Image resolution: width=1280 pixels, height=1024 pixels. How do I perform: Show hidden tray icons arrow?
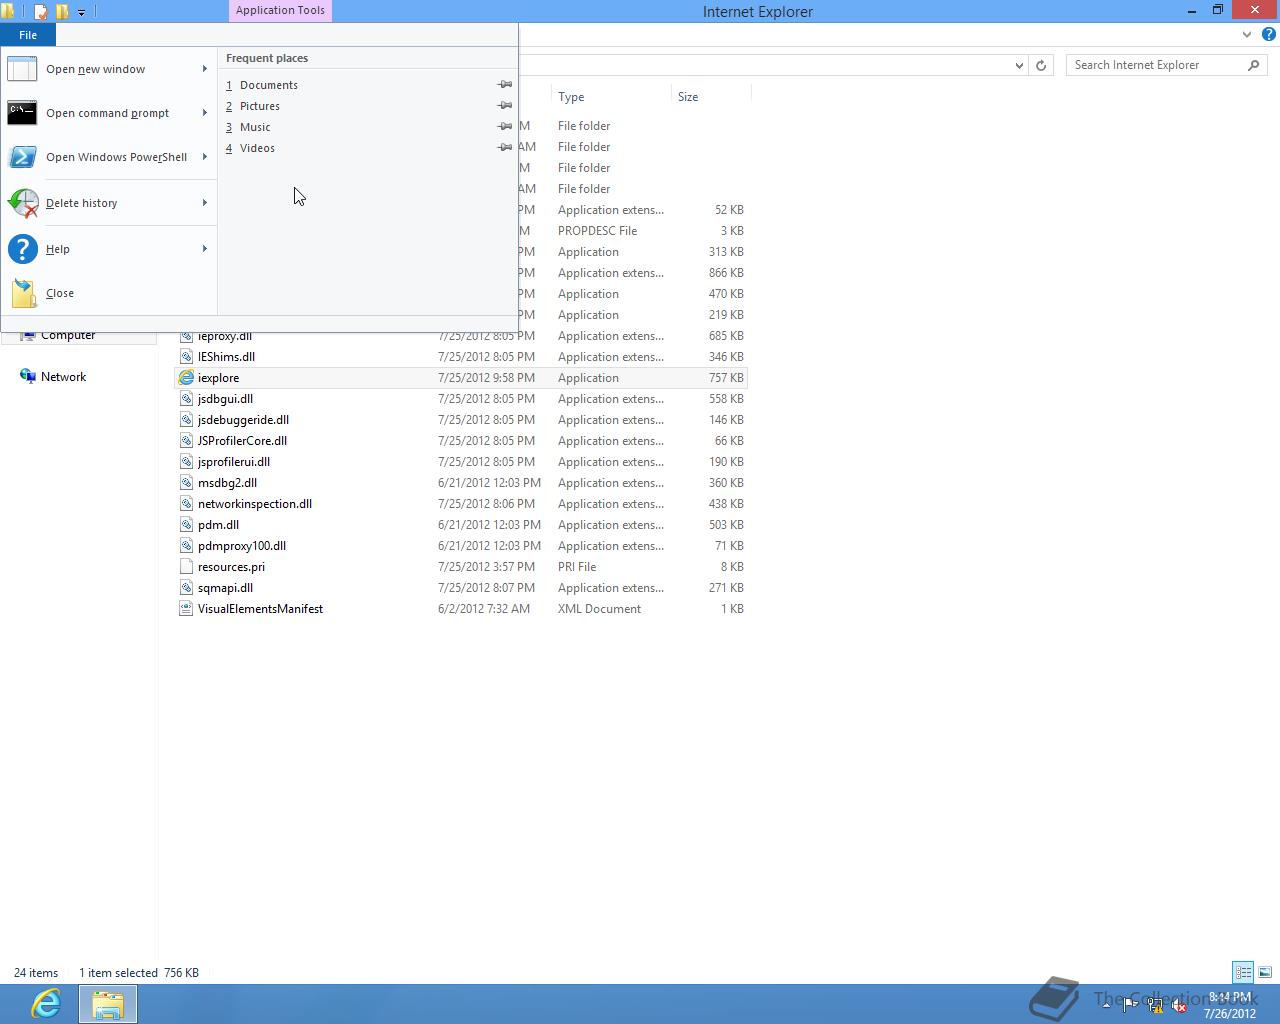tap(1106, 1004)
